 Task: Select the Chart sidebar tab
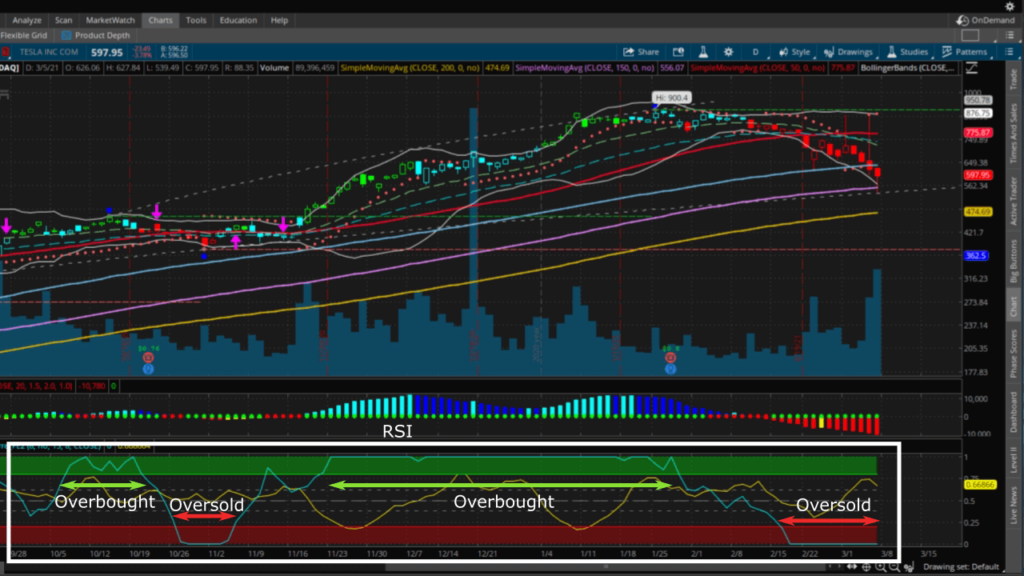pos(1014,307)
